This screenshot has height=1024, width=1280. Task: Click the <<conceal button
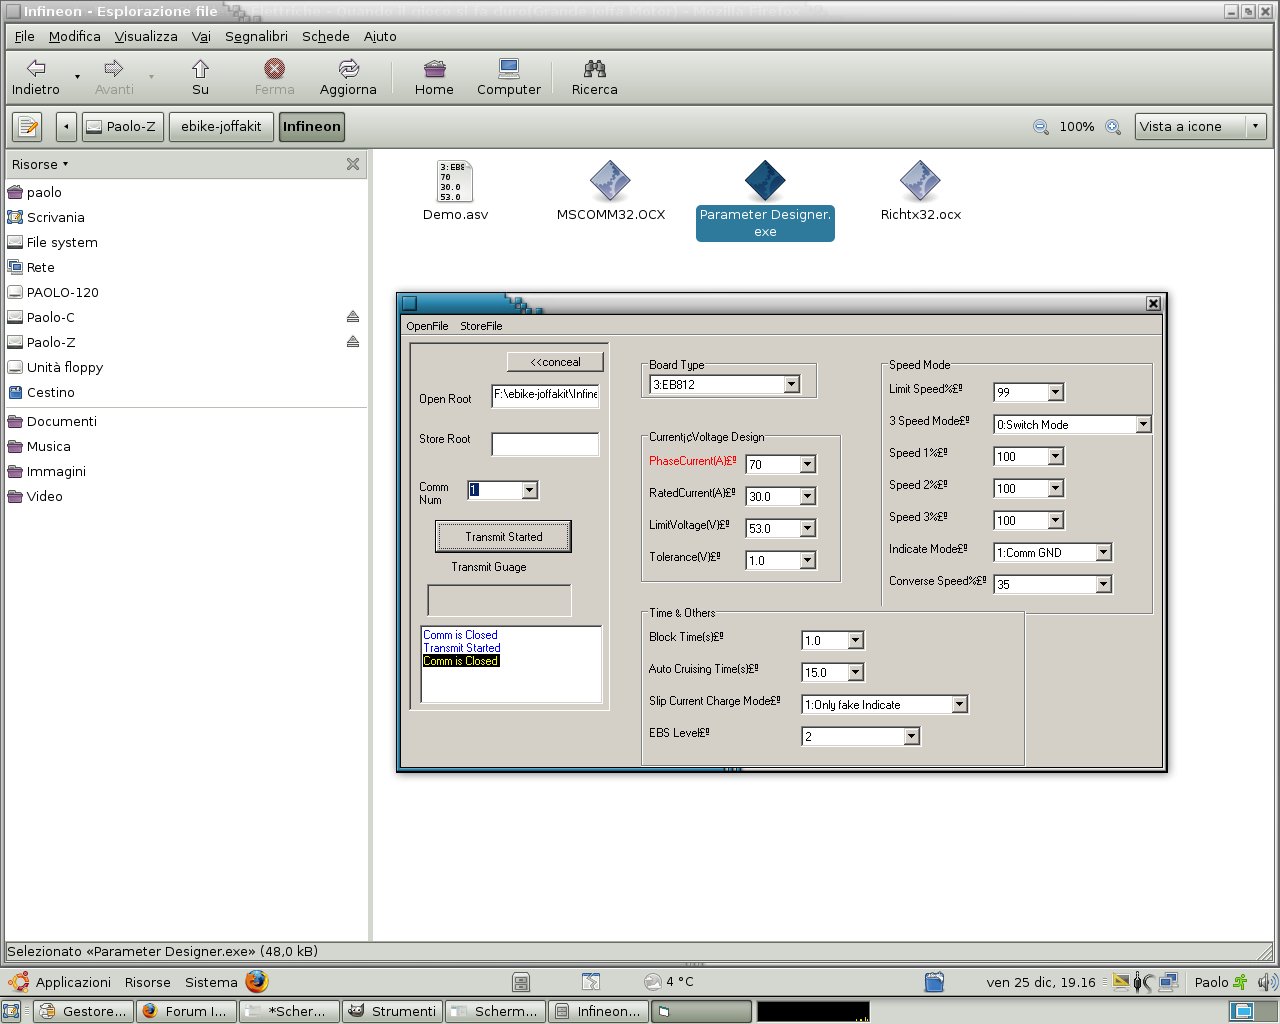(555, 362)
